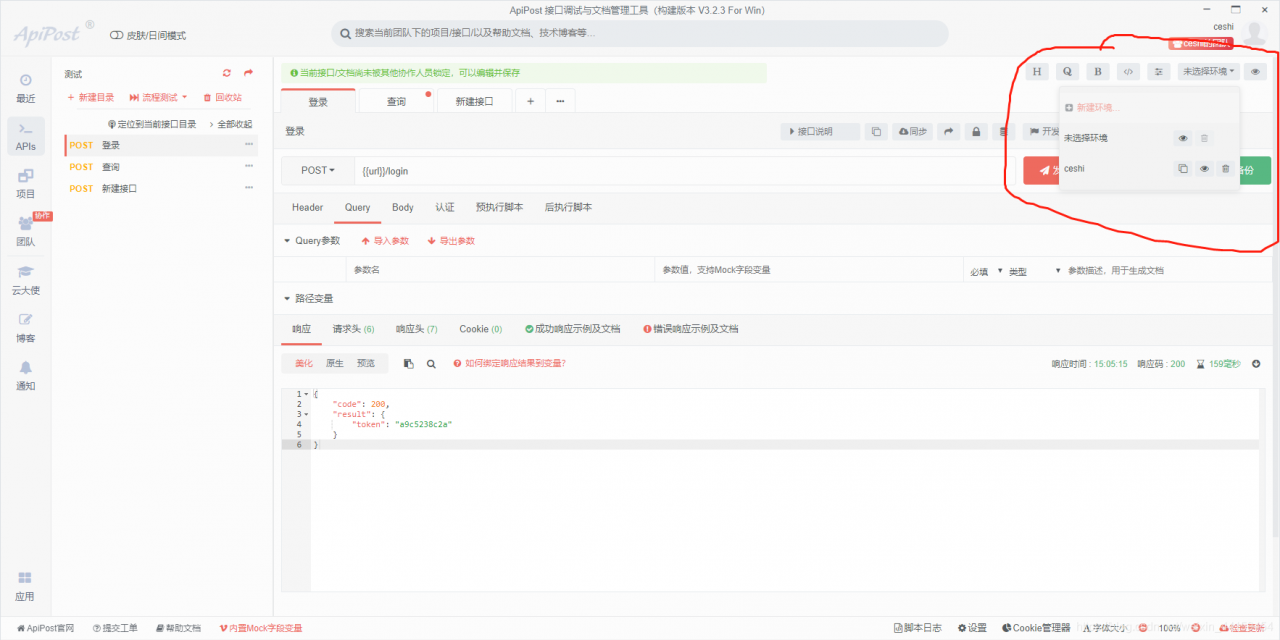The image size is (1280, 640).
Task: Click 新建环境... in the environment menu
Action: (1092, 108)
